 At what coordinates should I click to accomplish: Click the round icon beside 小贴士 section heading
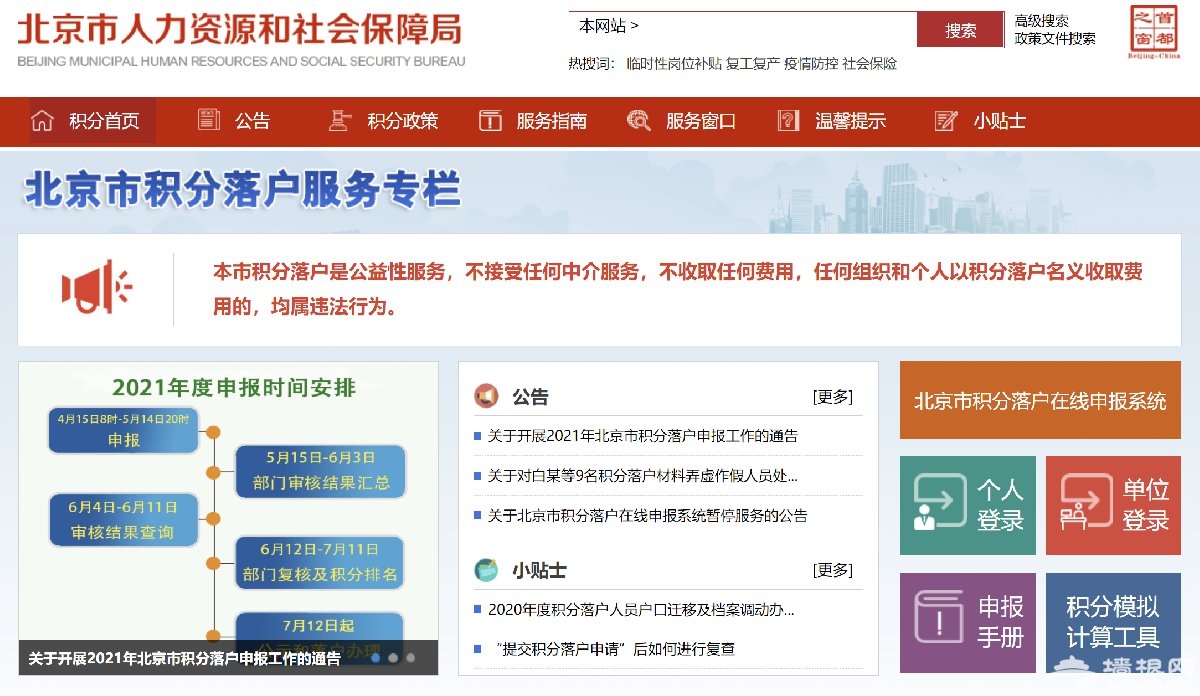pos(486,570)
